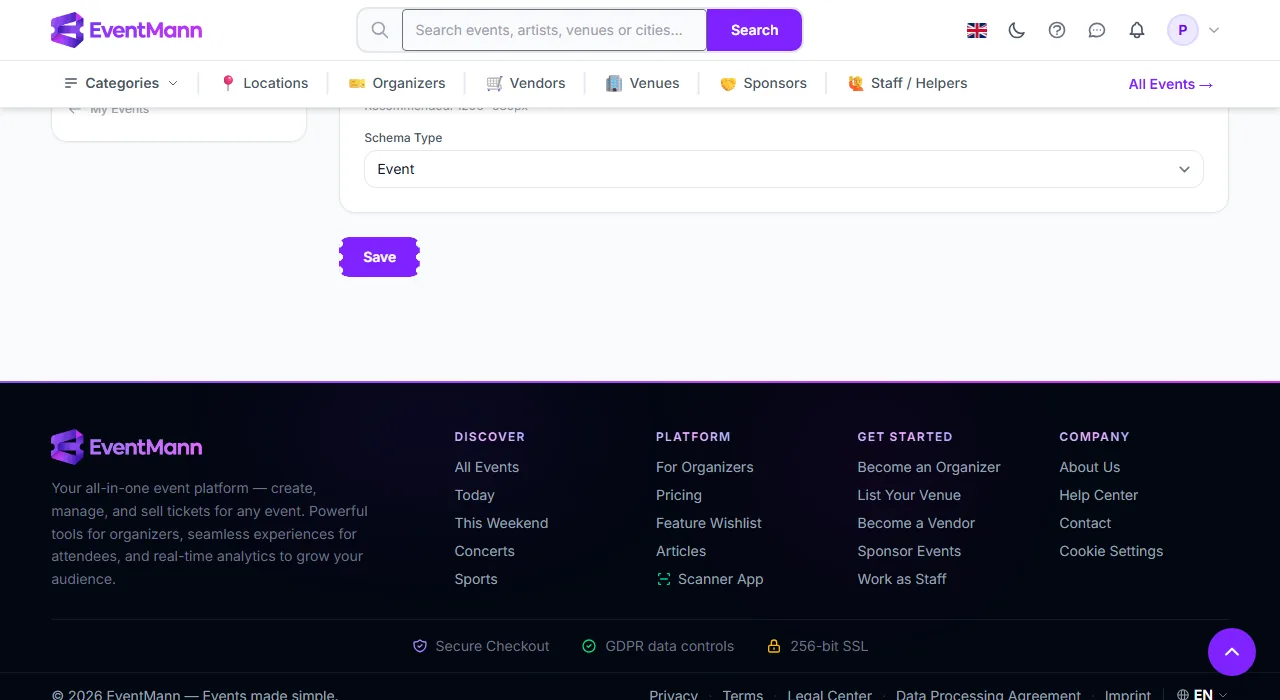This screenshot has width=1280, height=700.
Task: Click the purple Save button
Action: pos(380,257)
